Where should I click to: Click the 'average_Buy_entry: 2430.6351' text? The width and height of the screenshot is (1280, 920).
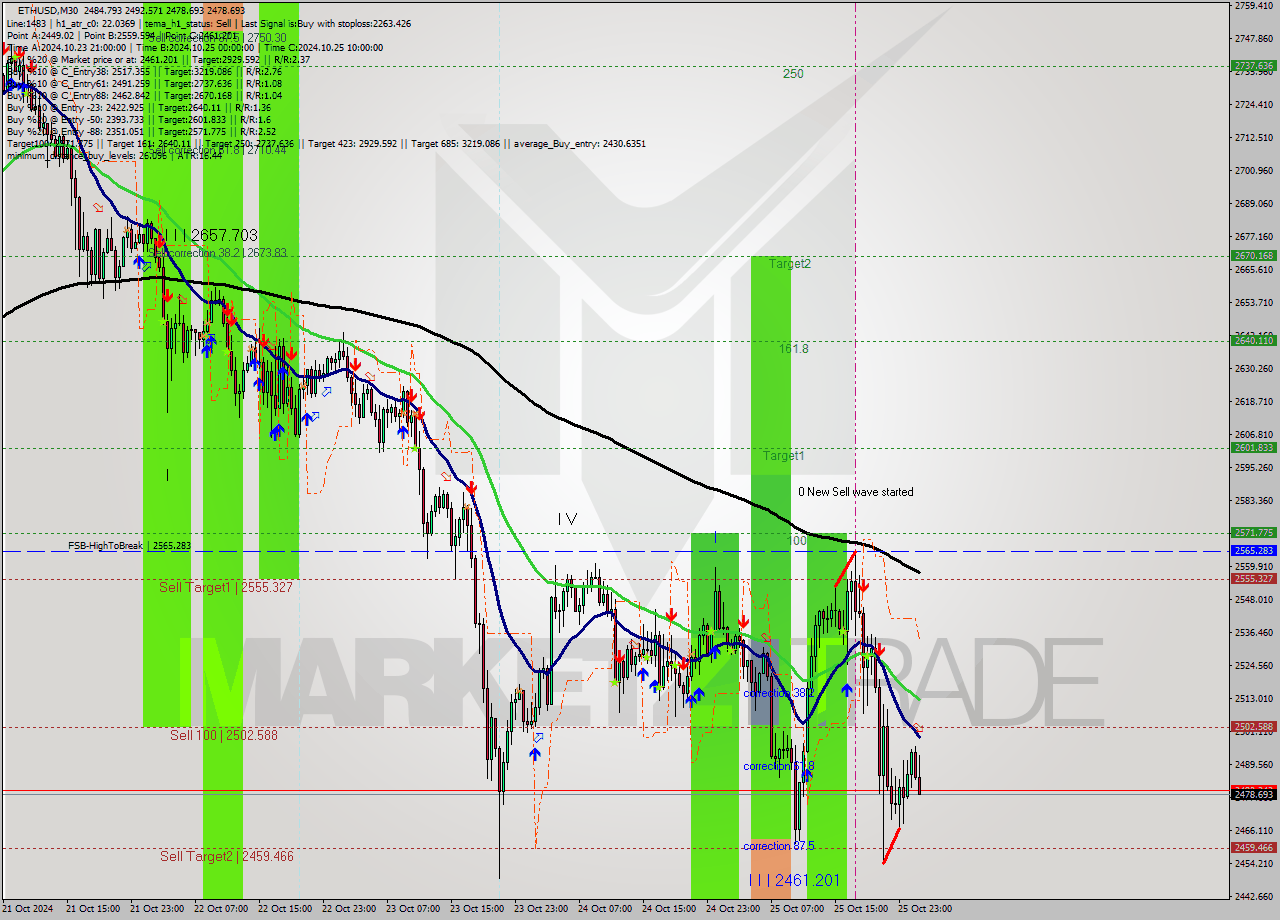point(580,144)
